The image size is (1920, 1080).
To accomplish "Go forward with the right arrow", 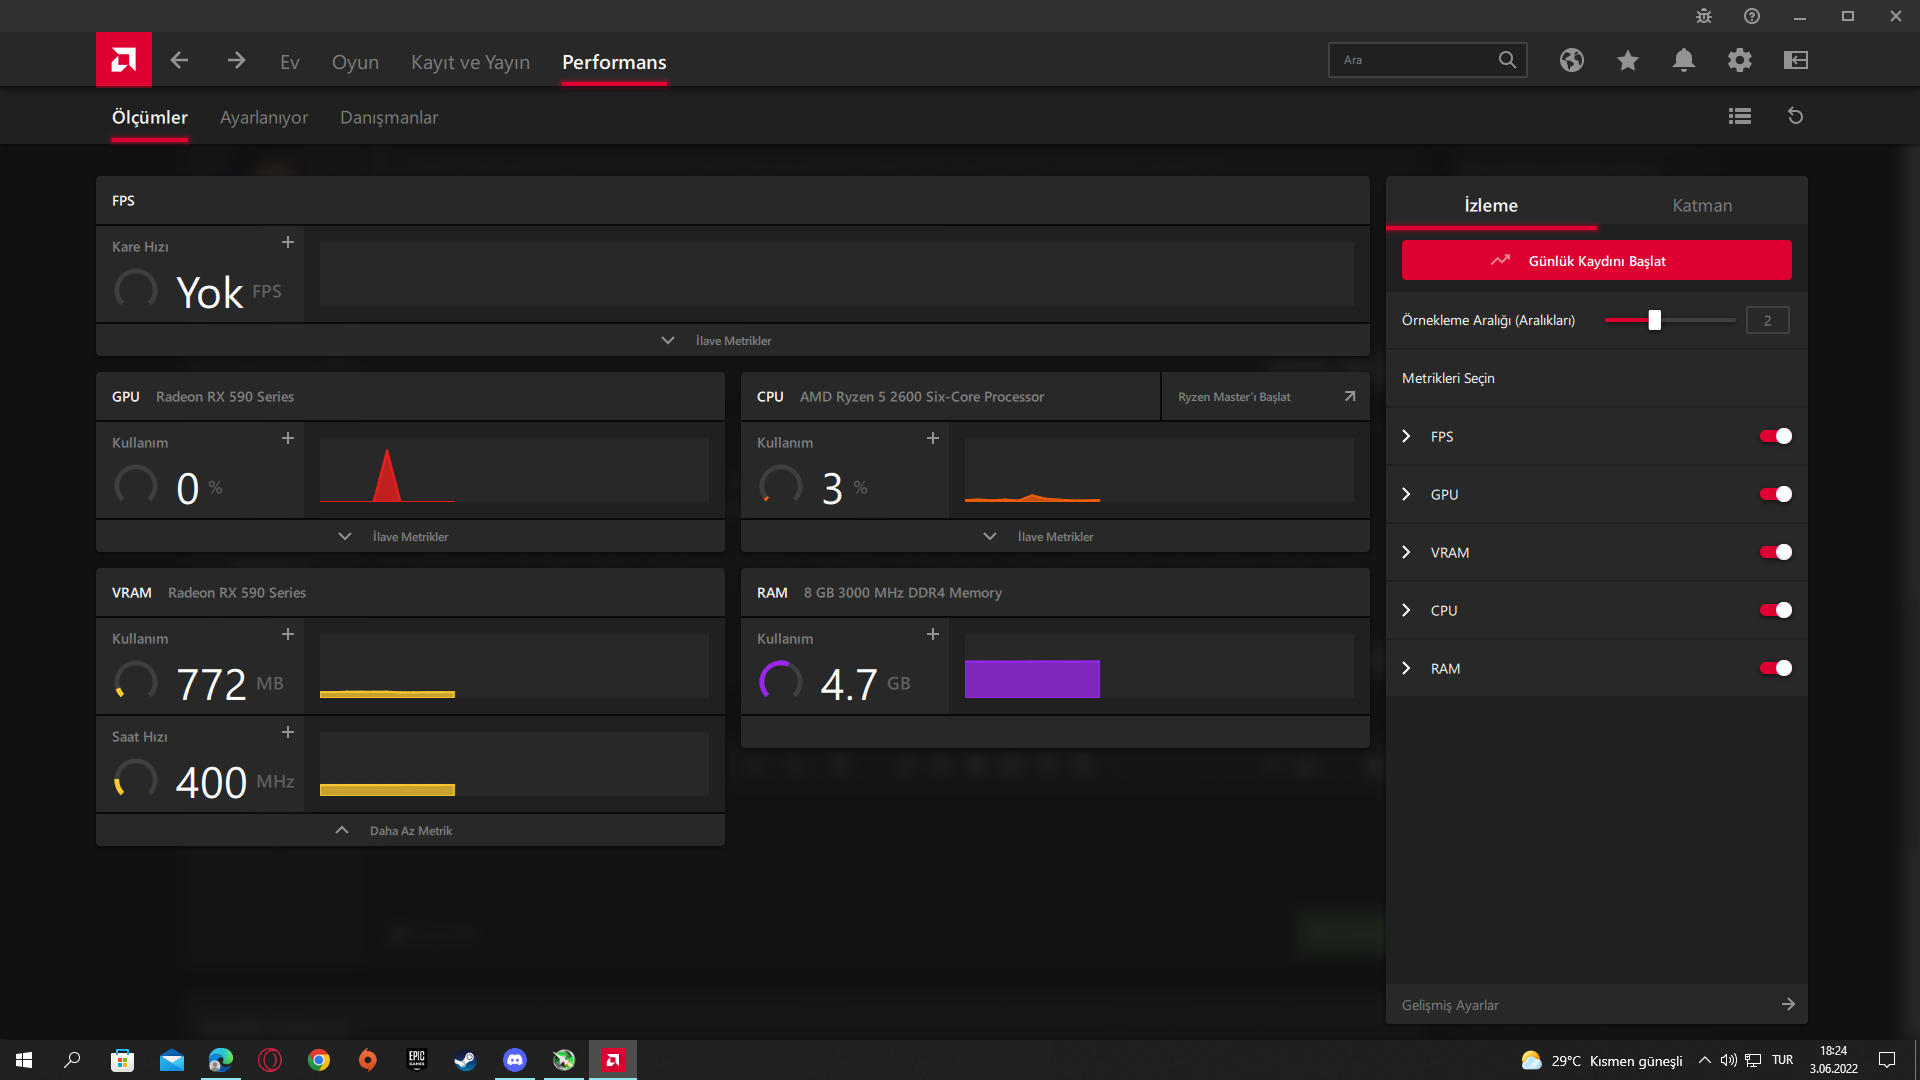I will coord(236,61).
